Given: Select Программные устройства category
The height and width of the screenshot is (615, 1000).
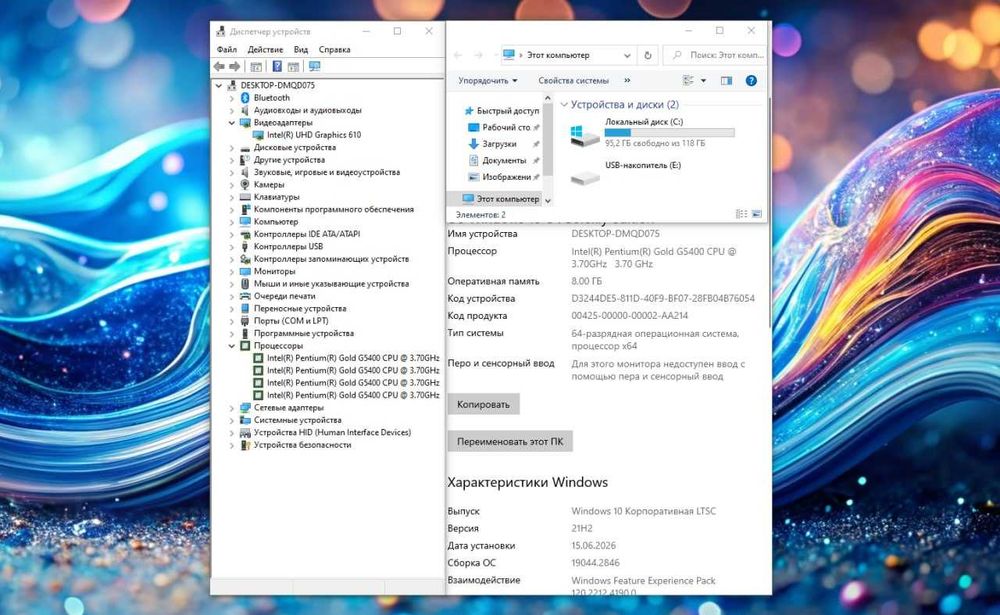Looking at the screenshot, I should [x=304, y=333].
